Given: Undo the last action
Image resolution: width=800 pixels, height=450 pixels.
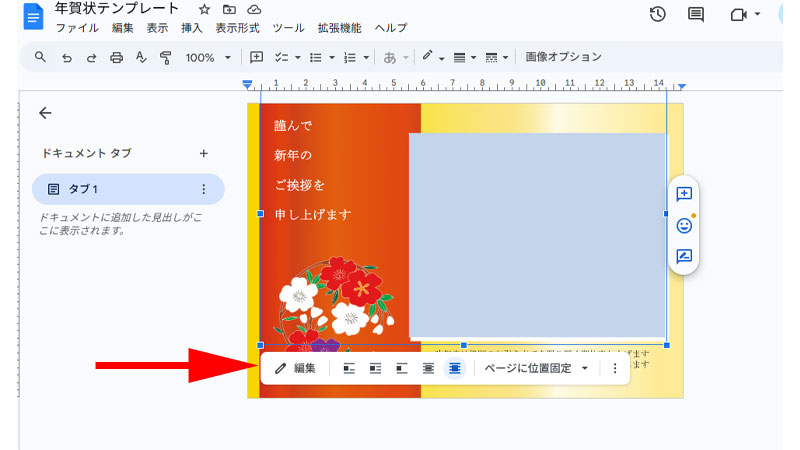Looking at the screenshot, I should point(66,58).
